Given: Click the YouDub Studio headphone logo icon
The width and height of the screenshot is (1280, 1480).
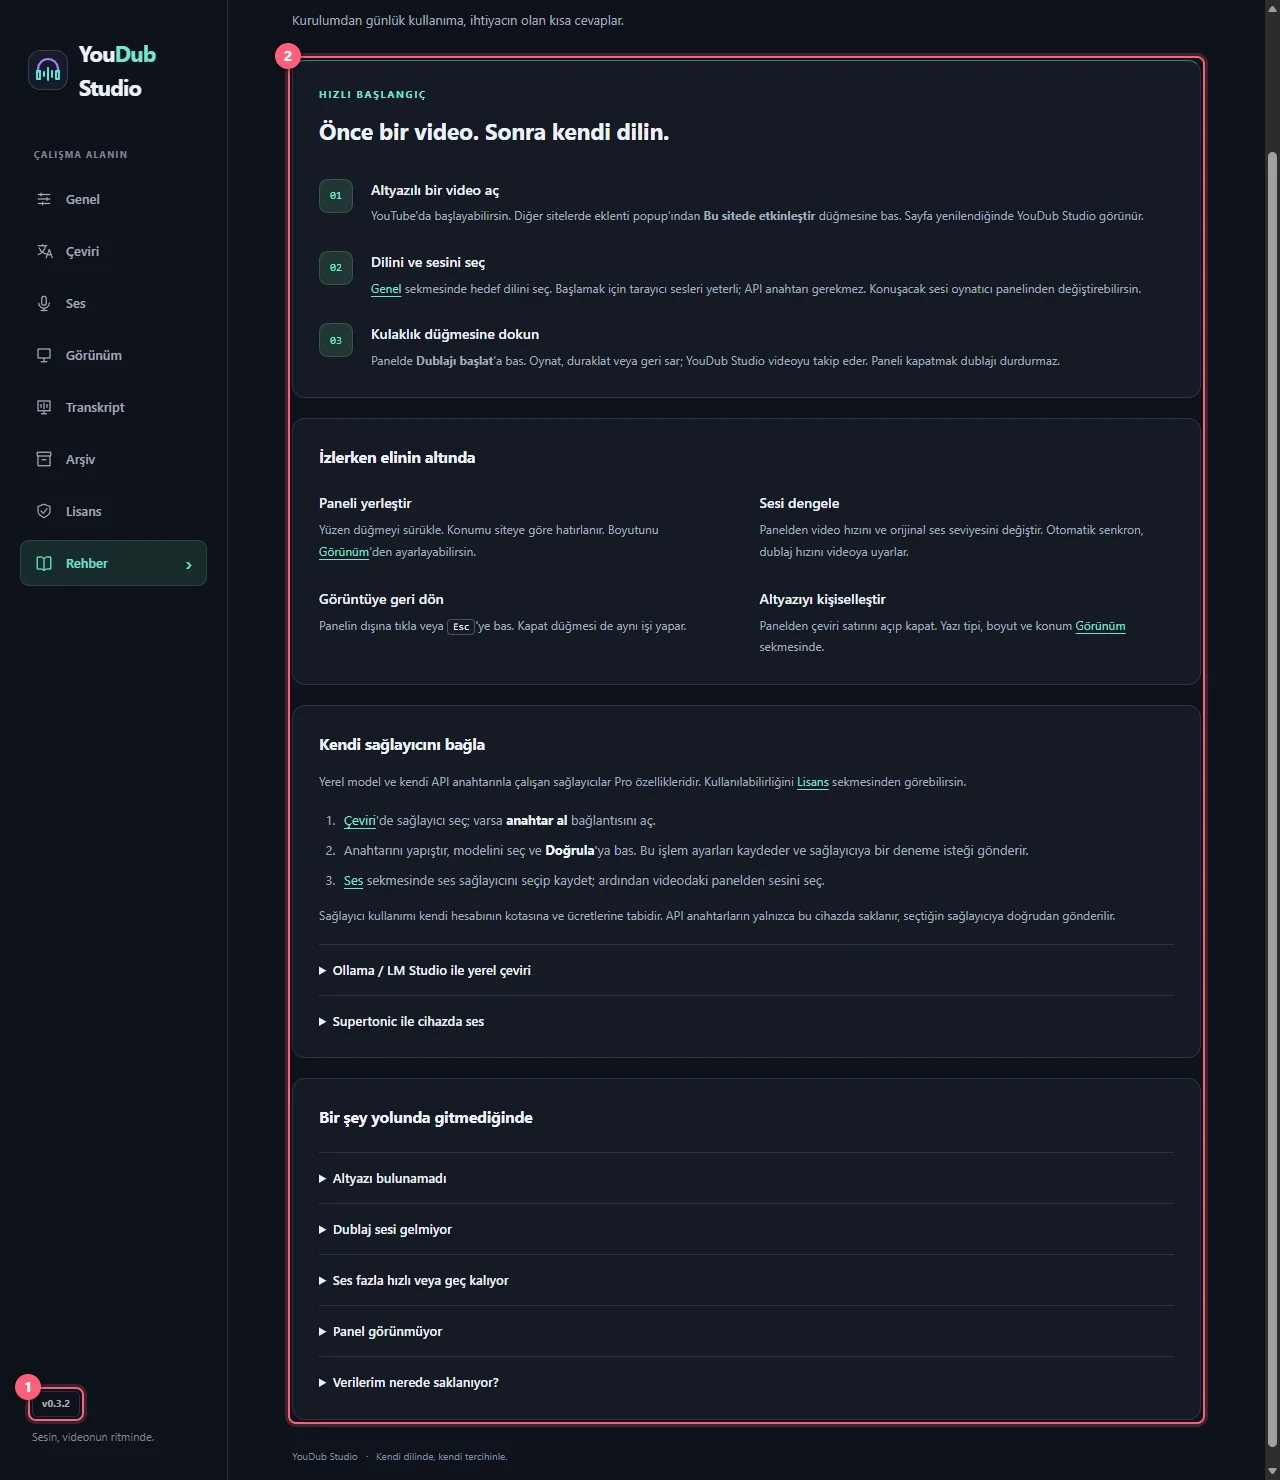Looking at the screenshot, I should coord(48,70).
